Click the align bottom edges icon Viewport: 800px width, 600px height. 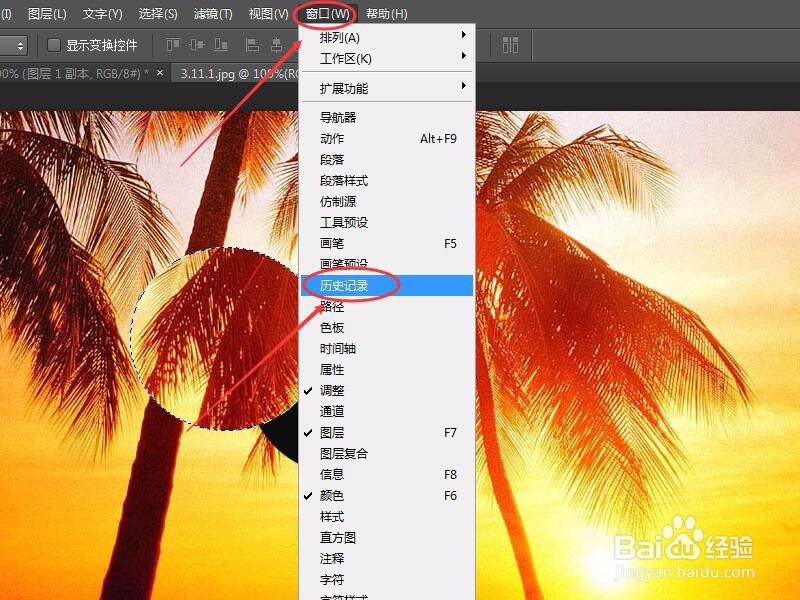click(x=222, y=45)
